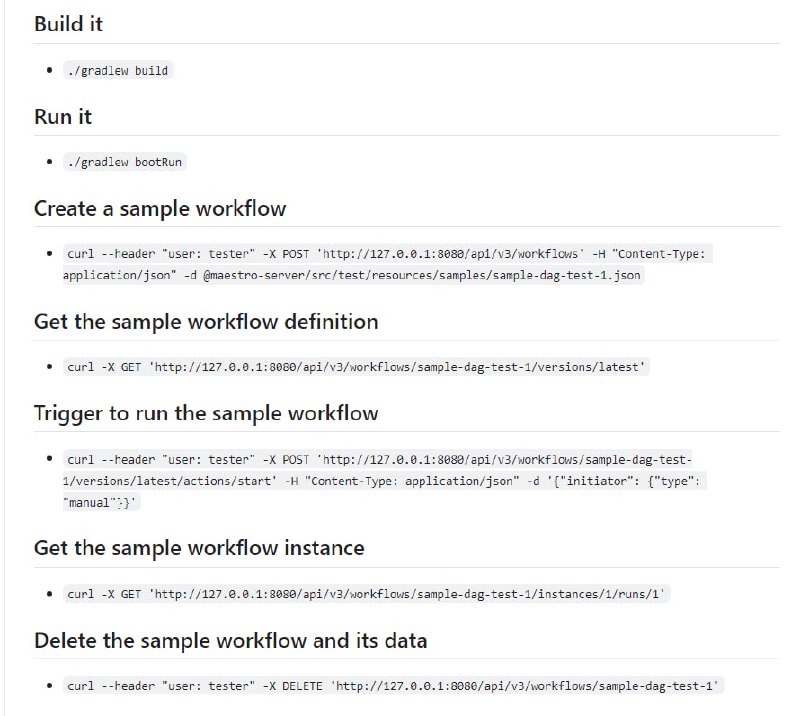
Task: Click the 'Create a sample workflow' heading
Action: (160, 209)
